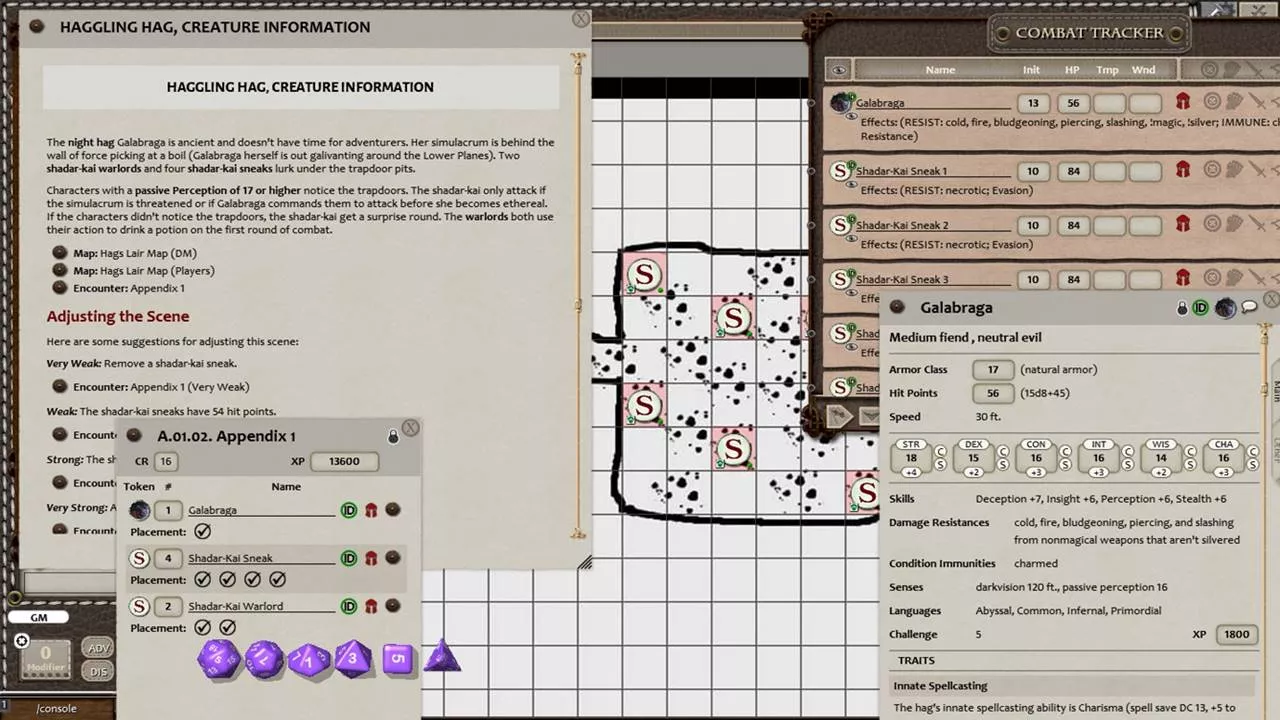Edit Galabraga's initiative field showing 13
Image resolution: width=1280 pixels, height=720 pixels.
tap(1033, 103)
